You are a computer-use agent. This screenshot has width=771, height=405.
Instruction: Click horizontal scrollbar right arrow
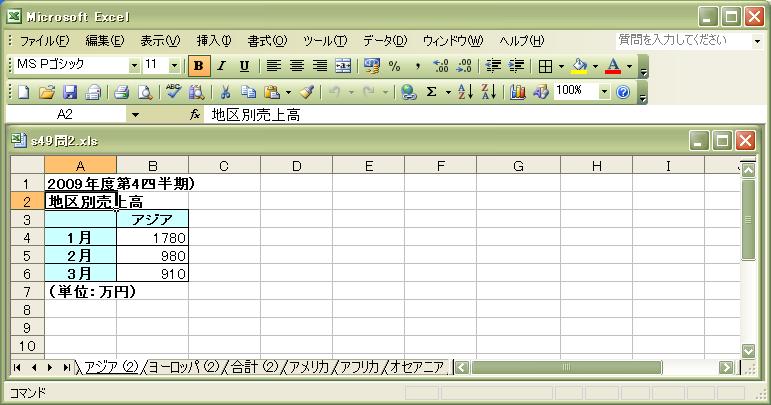(x=726, y=367)
